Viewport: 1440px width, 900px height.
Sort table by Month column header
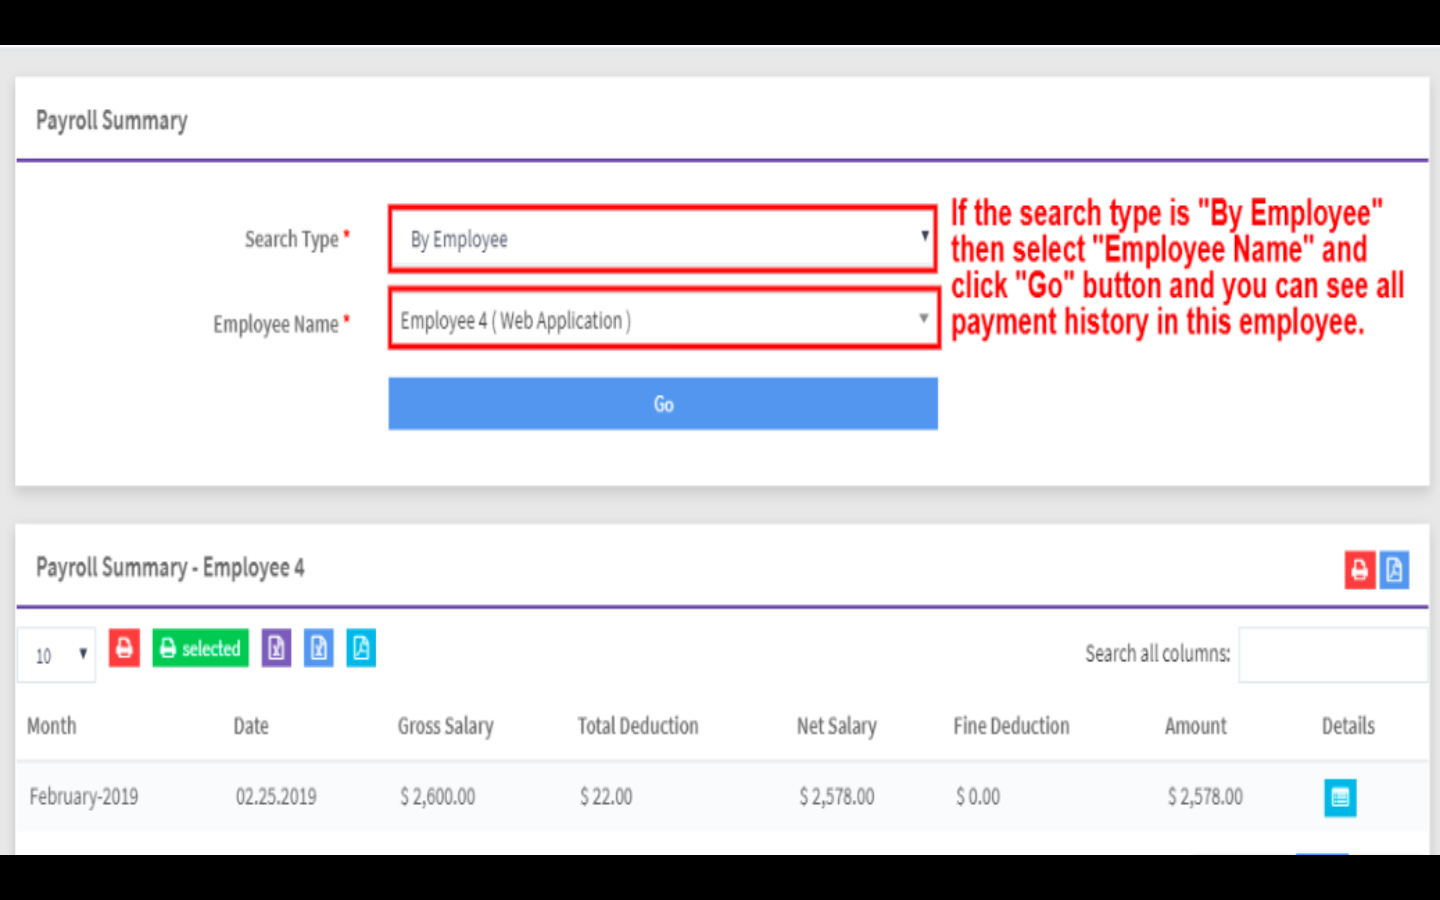[52, 726]
